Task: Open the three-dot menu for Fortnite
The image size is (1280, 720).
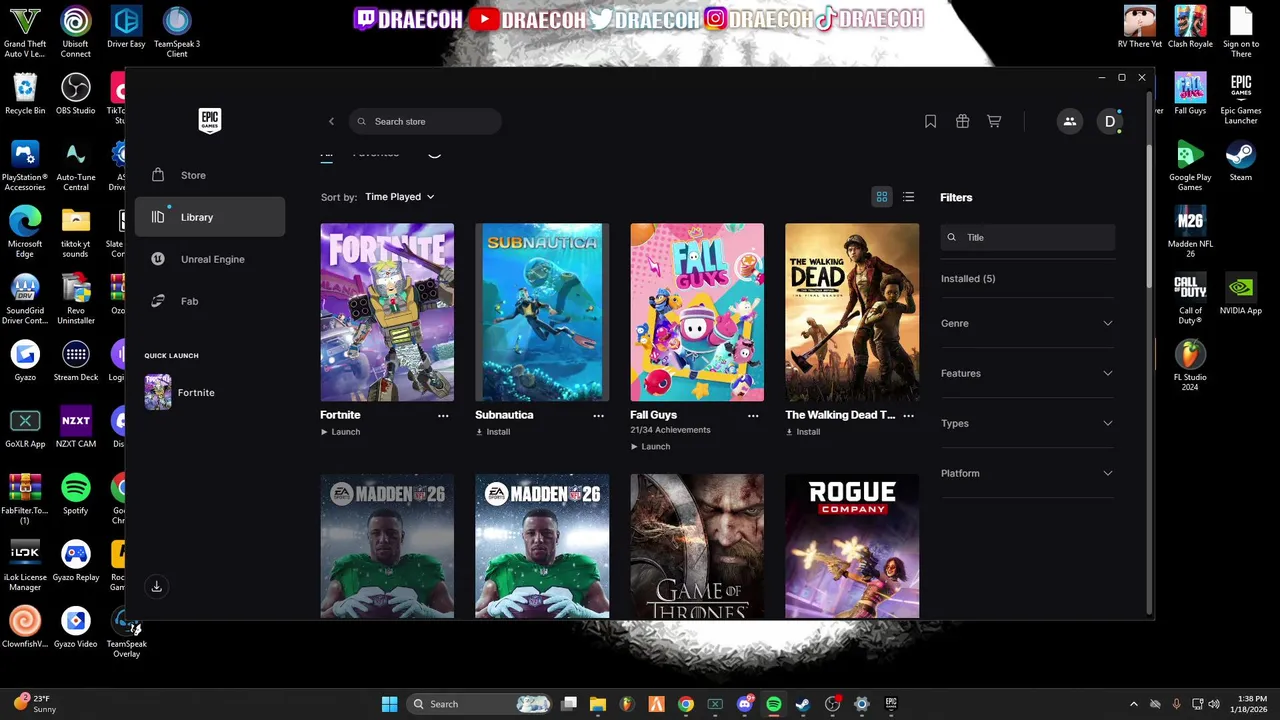Action: pyautogui.click(x=443, y=415)
